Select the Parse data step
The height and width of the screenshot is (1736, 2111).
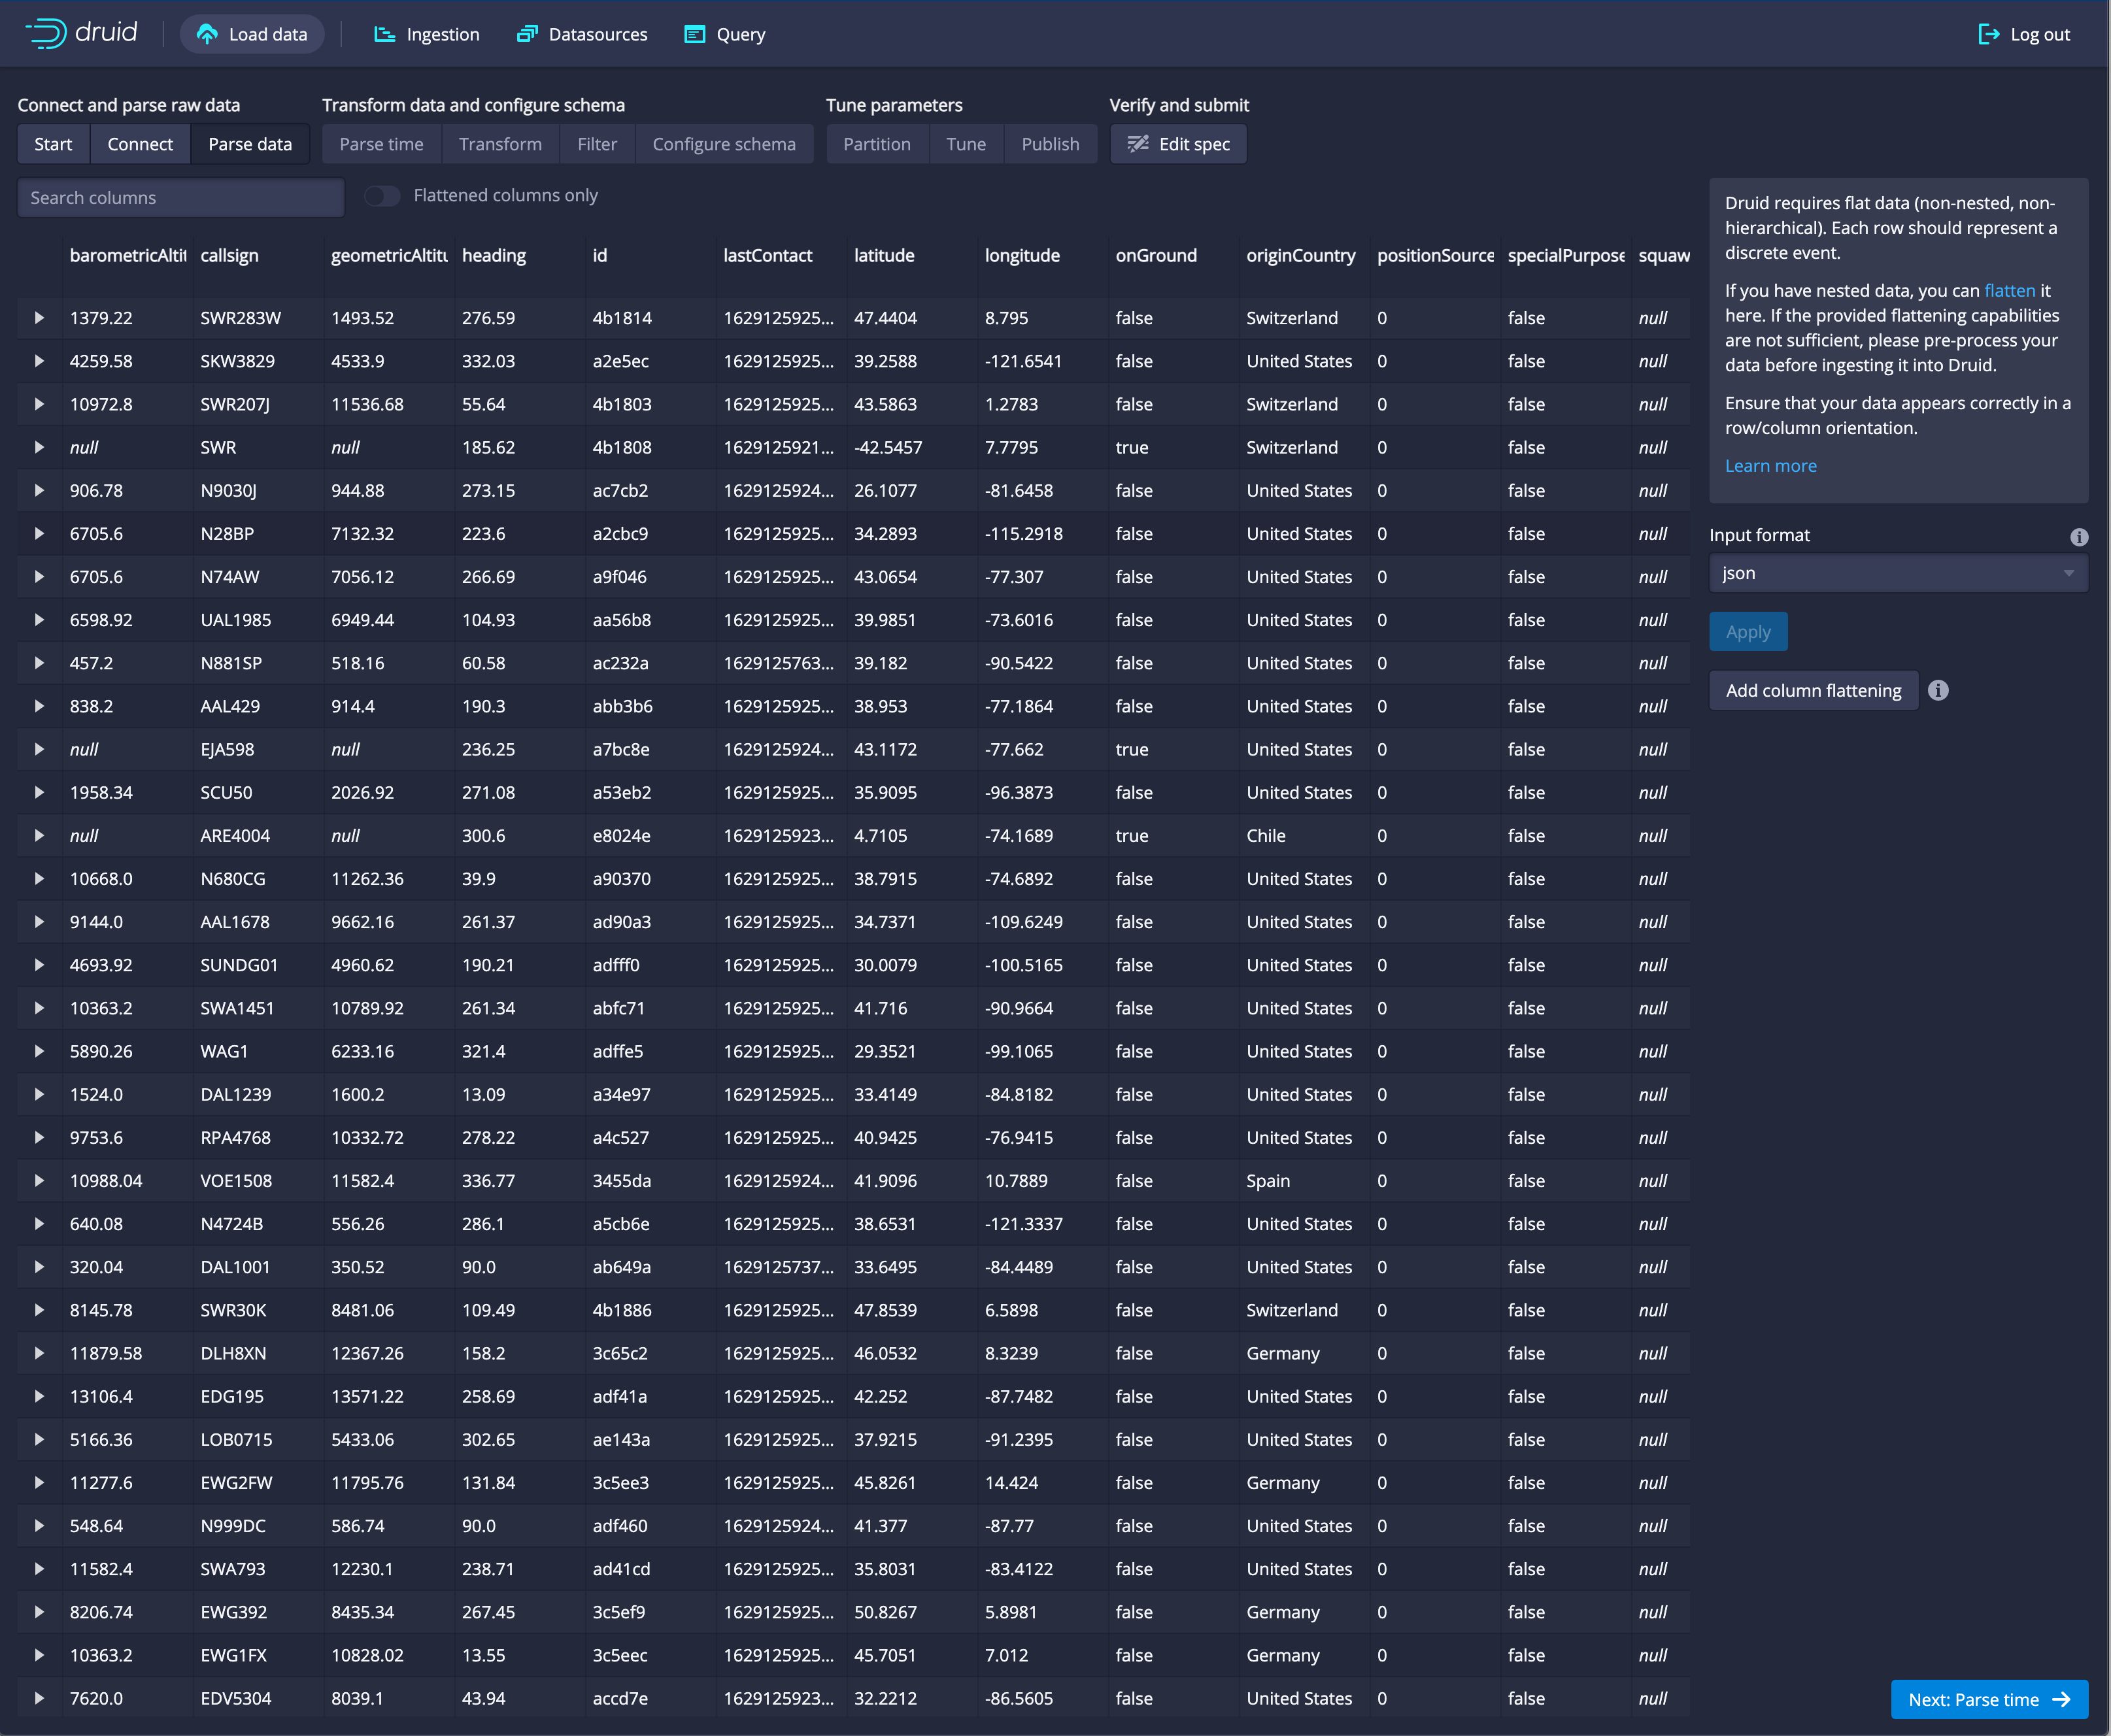(x=250, y=144)
